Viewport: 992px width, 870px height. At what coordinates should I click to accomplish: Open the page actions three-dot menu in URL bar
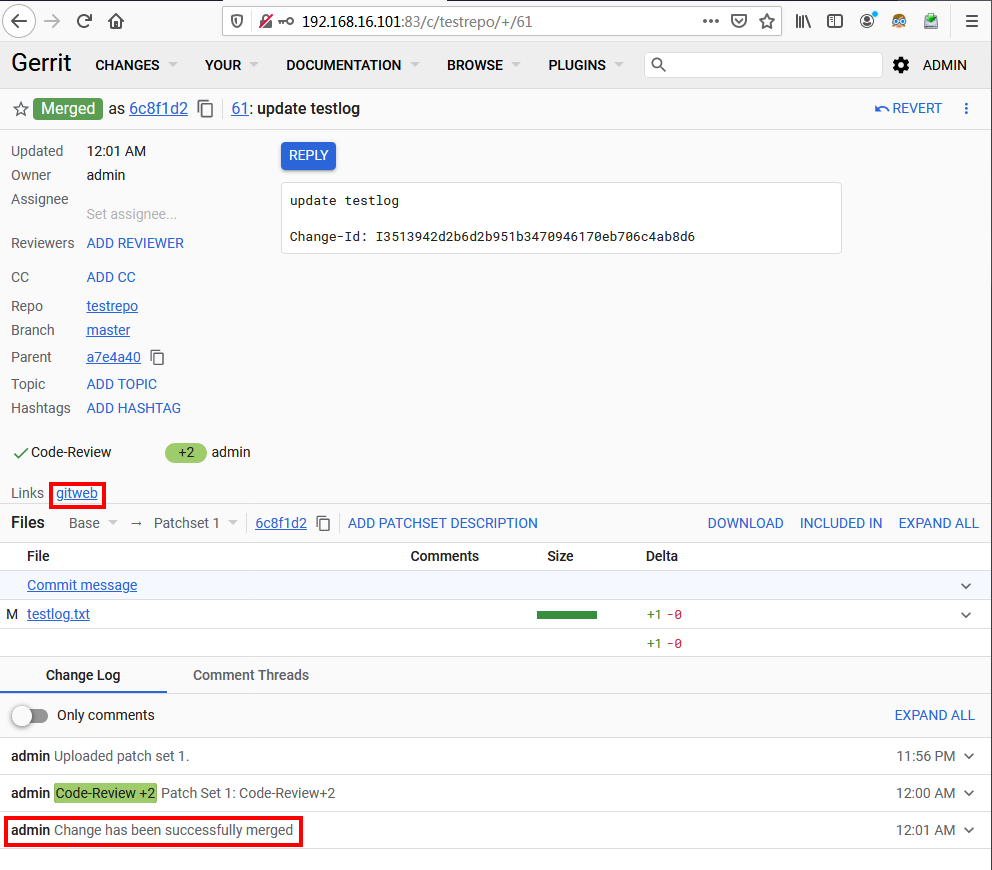(x=710, y=22)
